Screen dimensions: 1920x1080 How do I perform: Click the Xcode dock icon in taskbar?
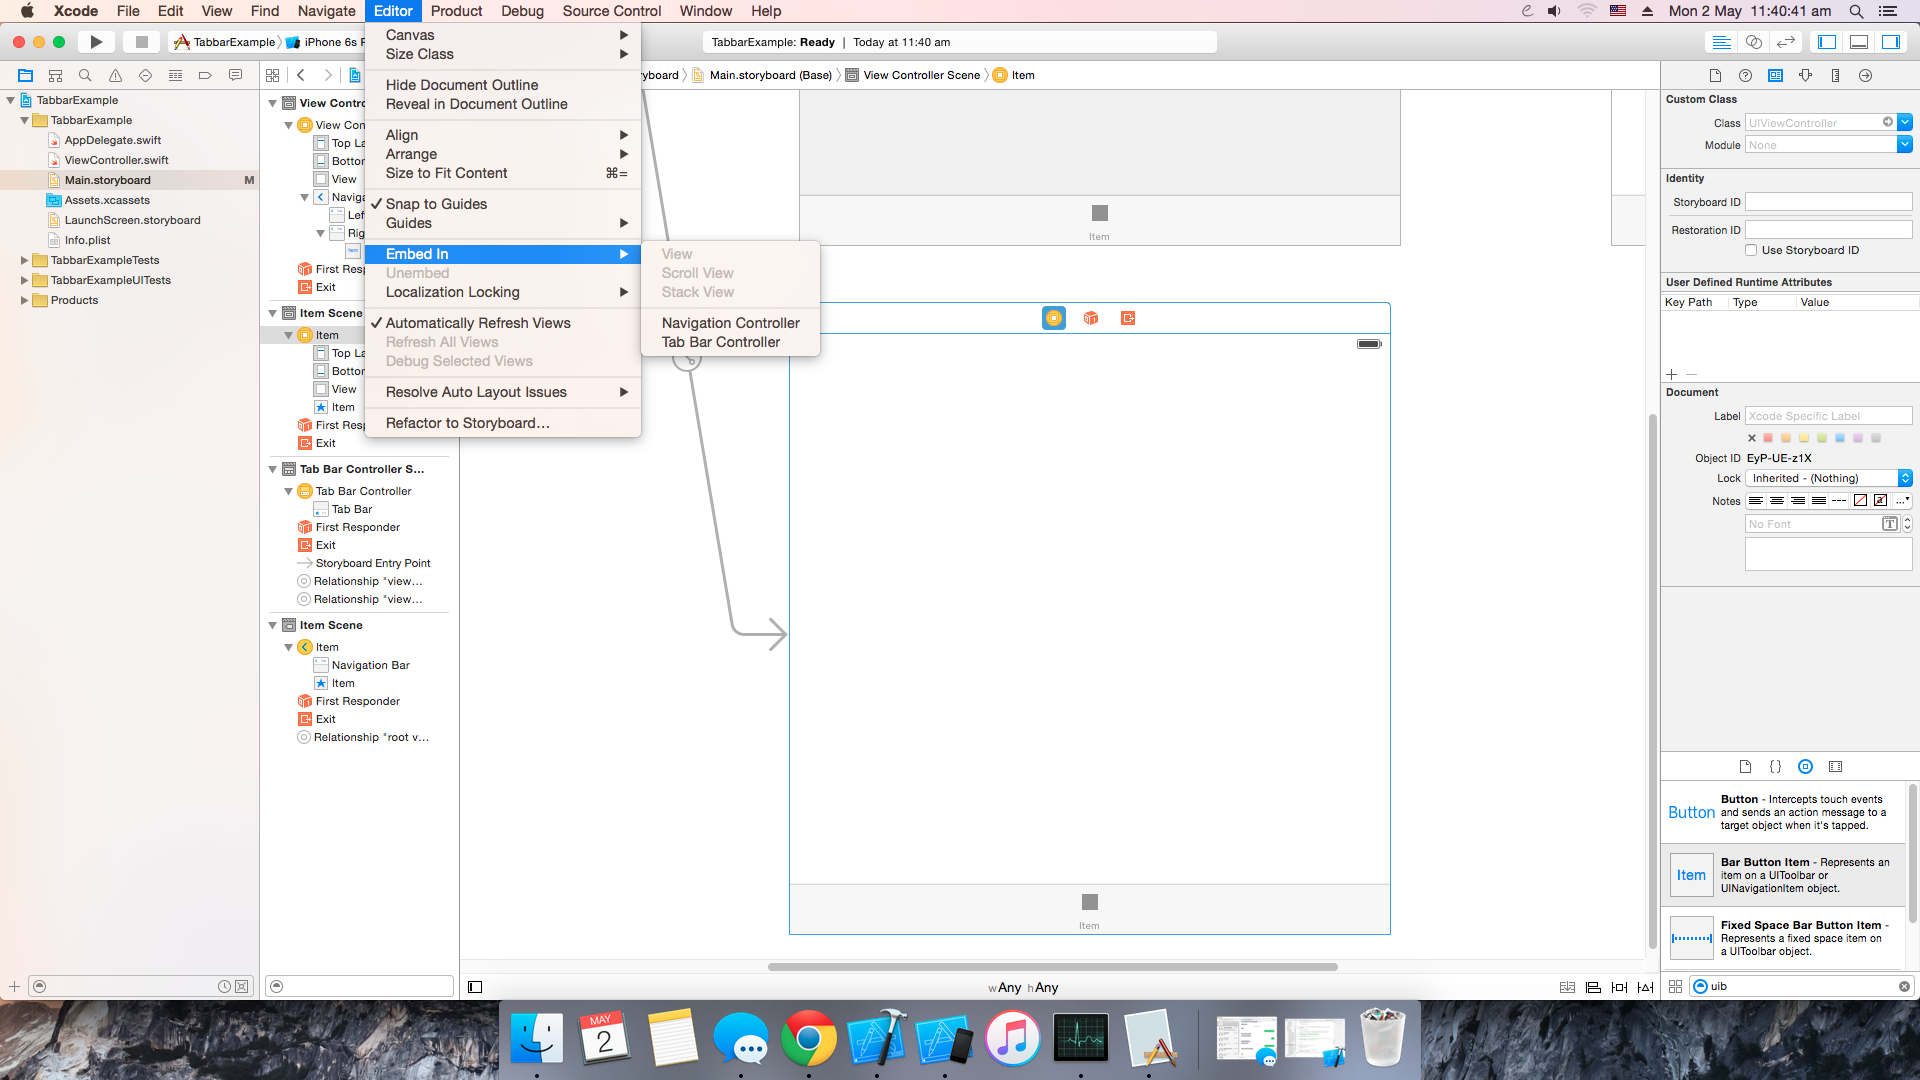877,1039
